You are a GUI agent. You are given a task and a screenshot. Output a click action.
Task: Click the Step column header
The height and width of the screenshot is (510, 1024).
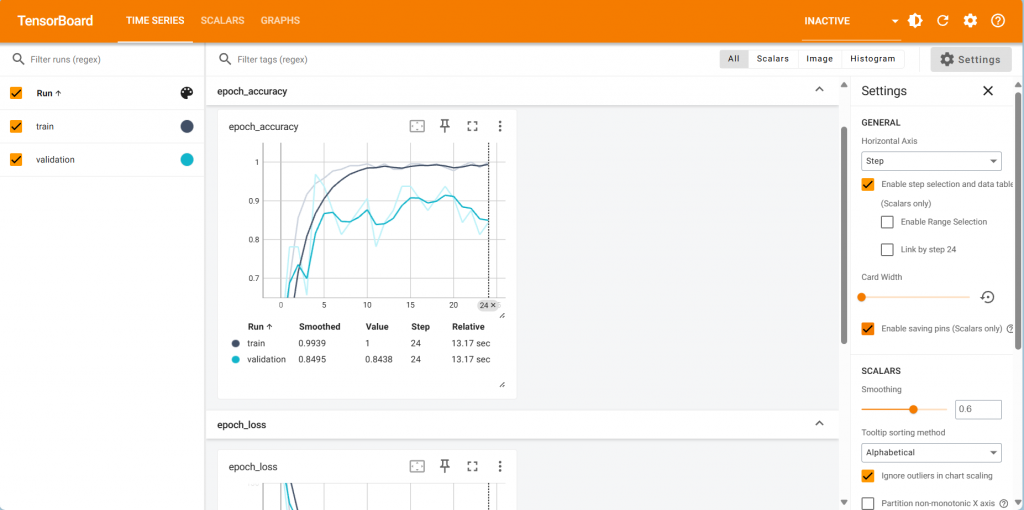(421, 327)
